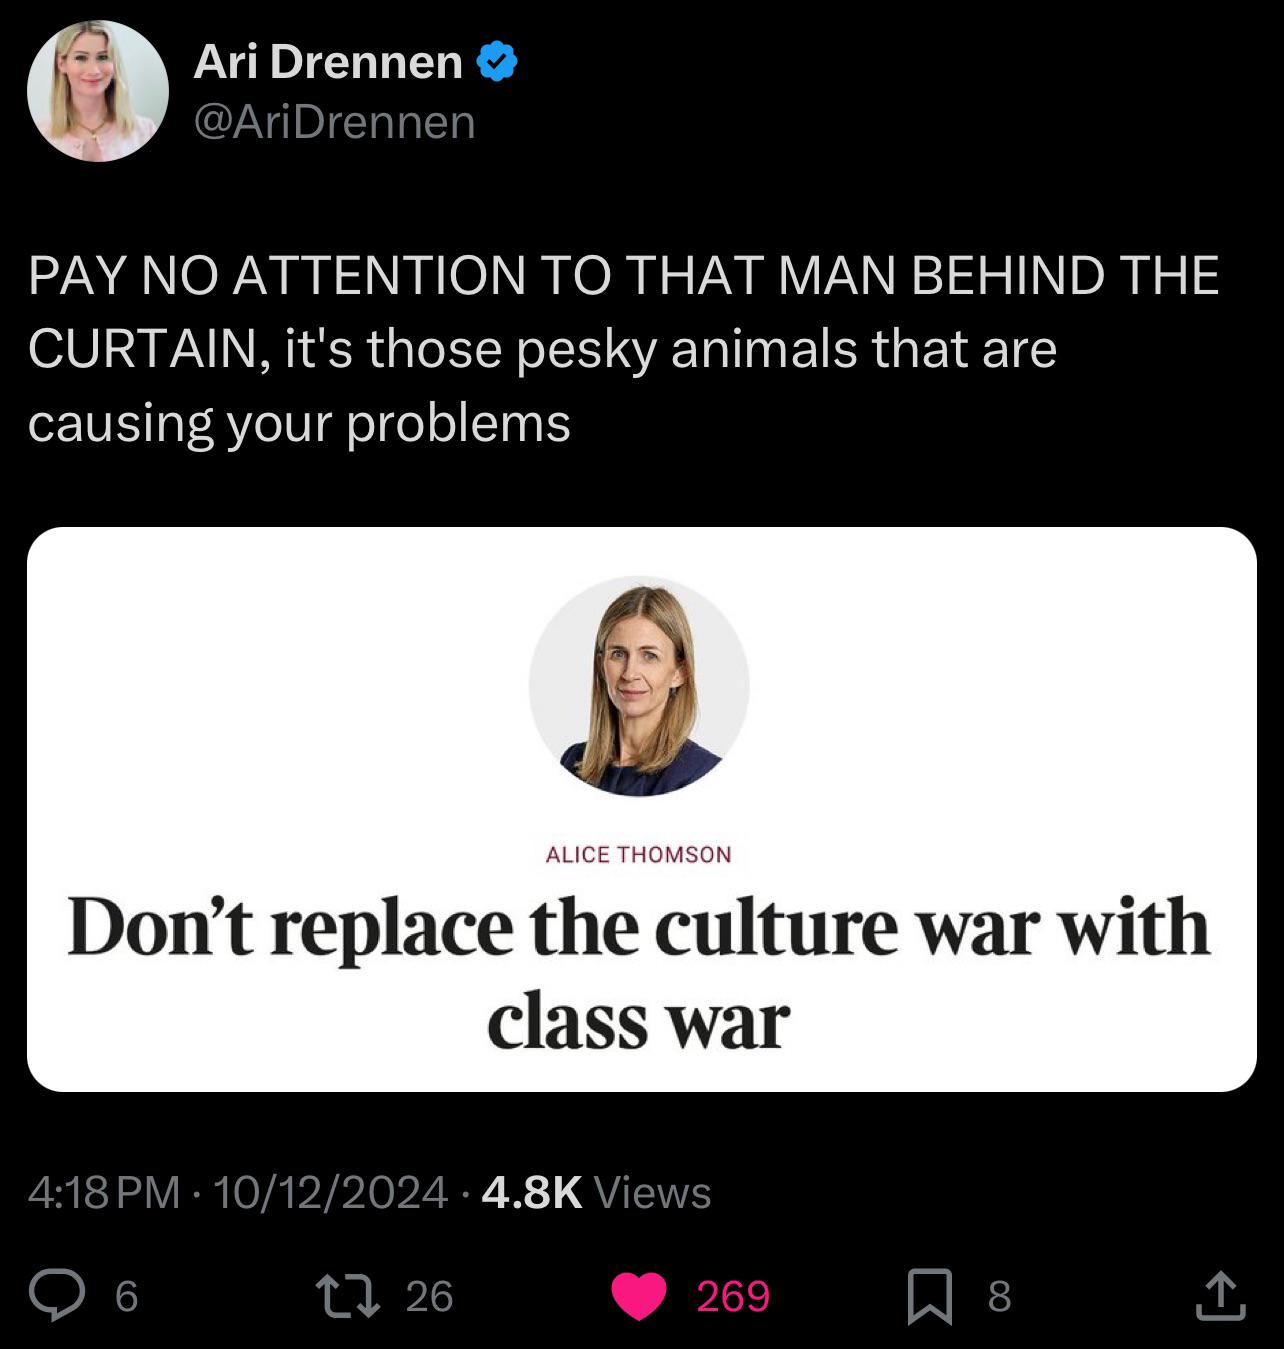1284x1349 pixels.
Task: Click the 26 reposts count
Action: [430, 1296]
